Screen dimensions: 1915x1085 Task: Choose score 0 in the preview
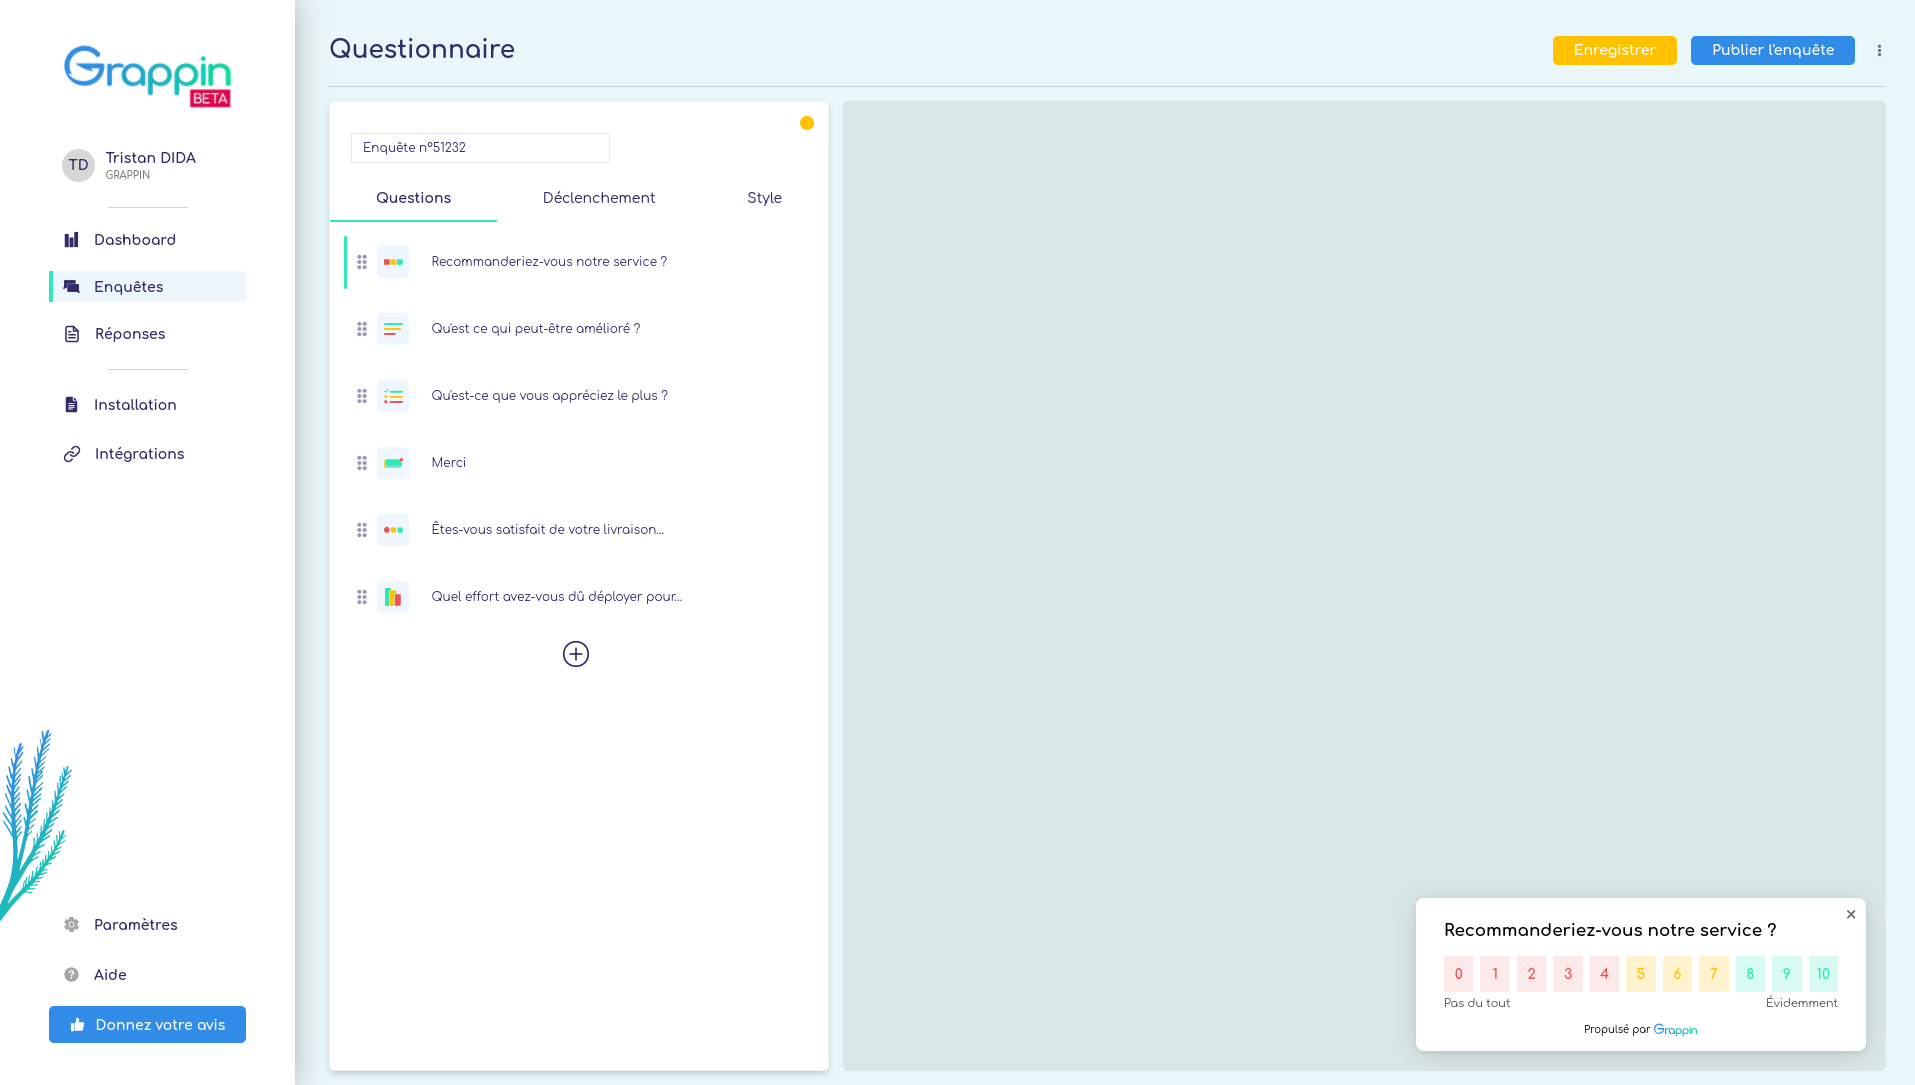[x=1458, y=974]
